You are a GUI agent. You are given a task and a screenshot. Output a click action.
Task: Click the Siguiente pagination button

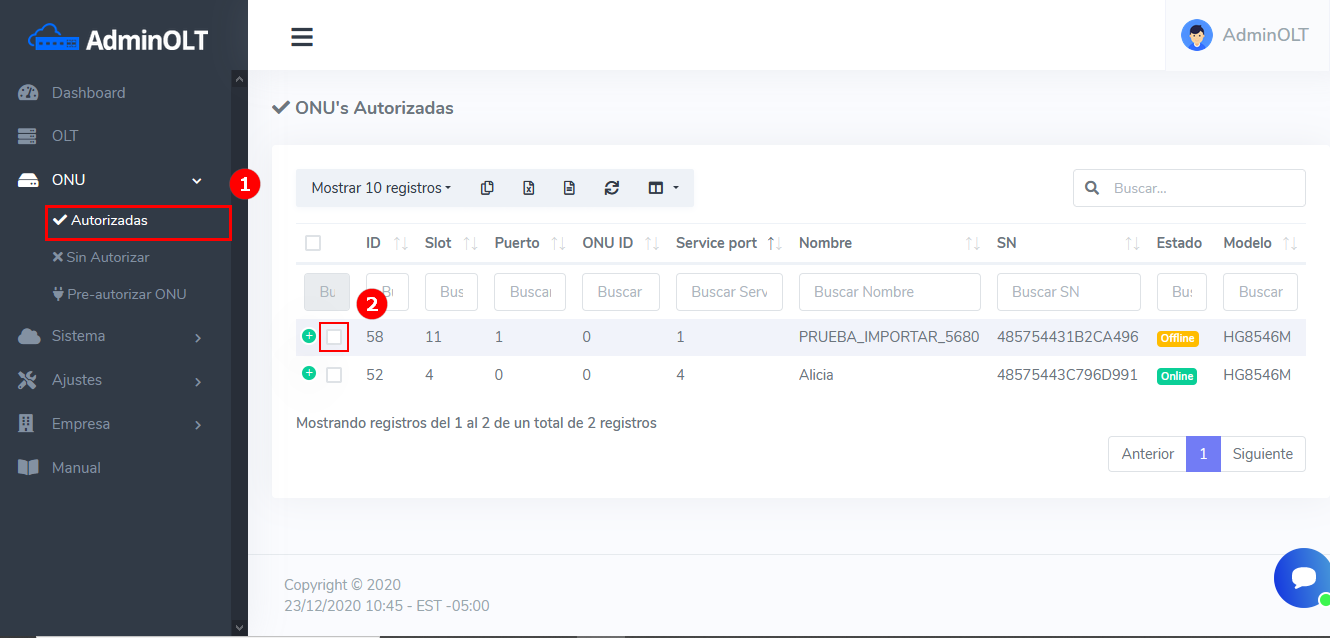(1262, 454)
